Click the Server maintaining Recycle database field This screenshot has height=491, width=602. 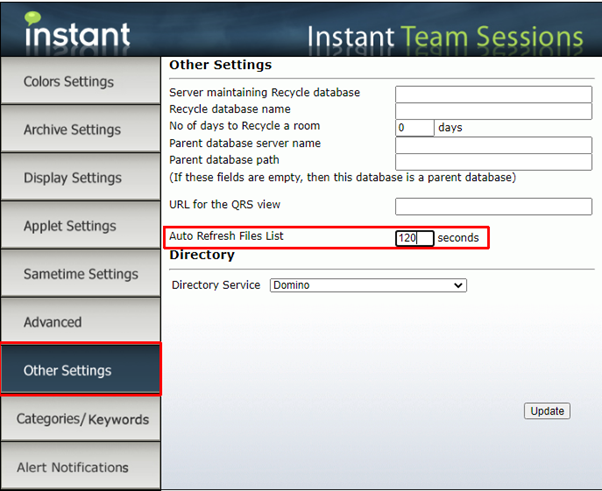(x=493, y=94)
